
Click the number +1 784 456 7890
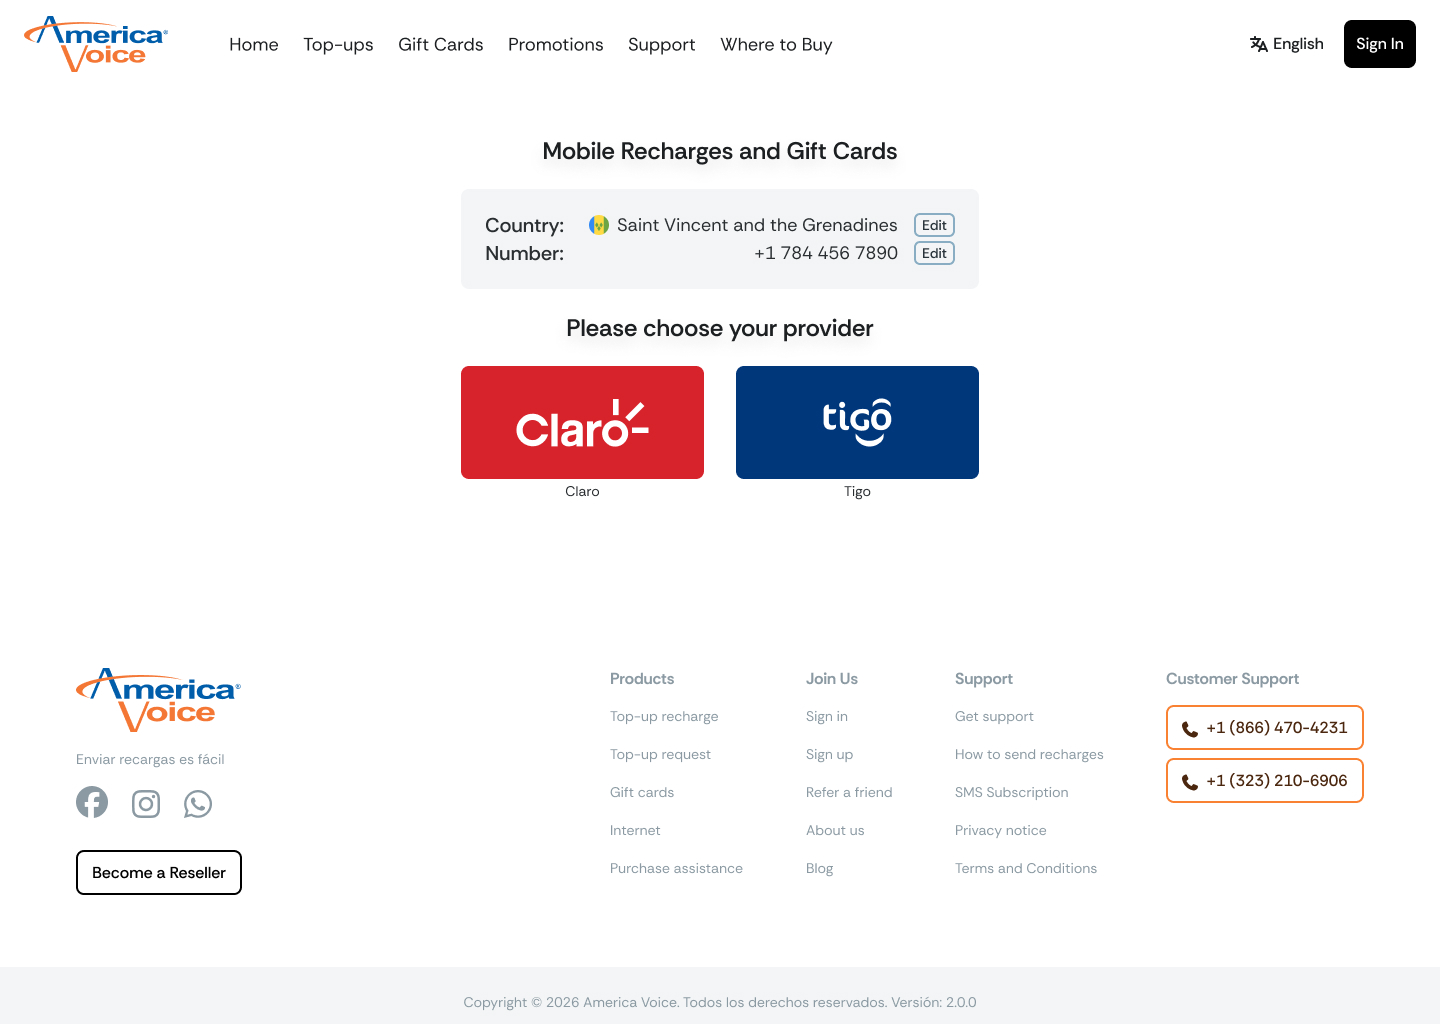(x=826, y=253)
